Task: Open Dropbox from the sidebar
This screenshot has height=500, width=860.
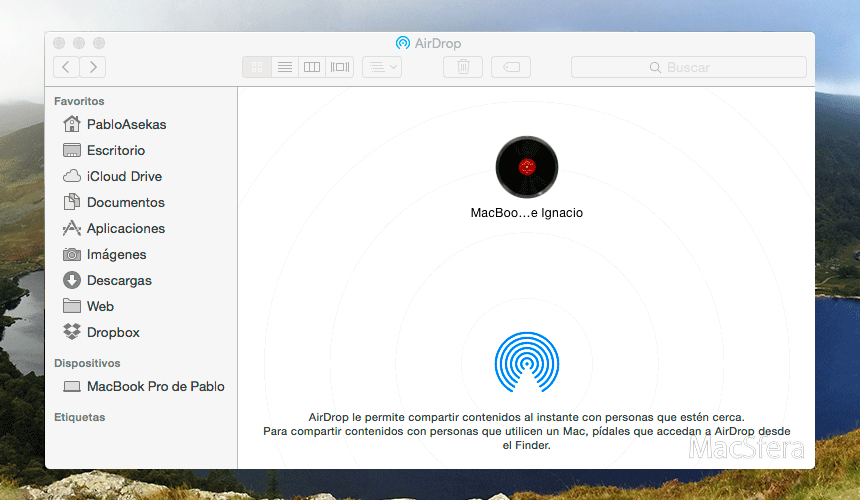Action: click(x=113, y=332)
